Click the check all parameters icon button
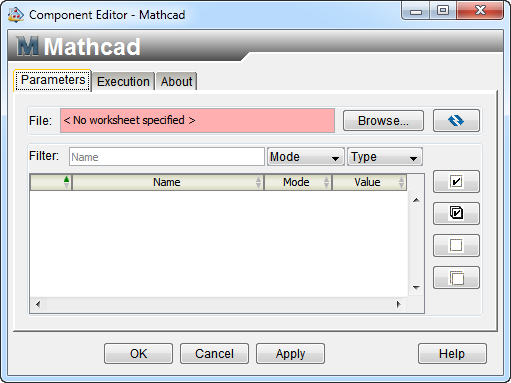This screenshot has height=383, width=511. (456, 213)
